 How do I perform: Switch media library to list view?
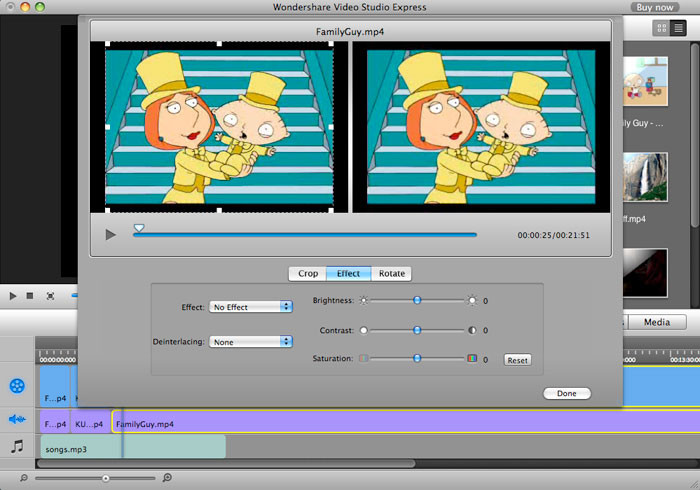(x=679, y=29)
